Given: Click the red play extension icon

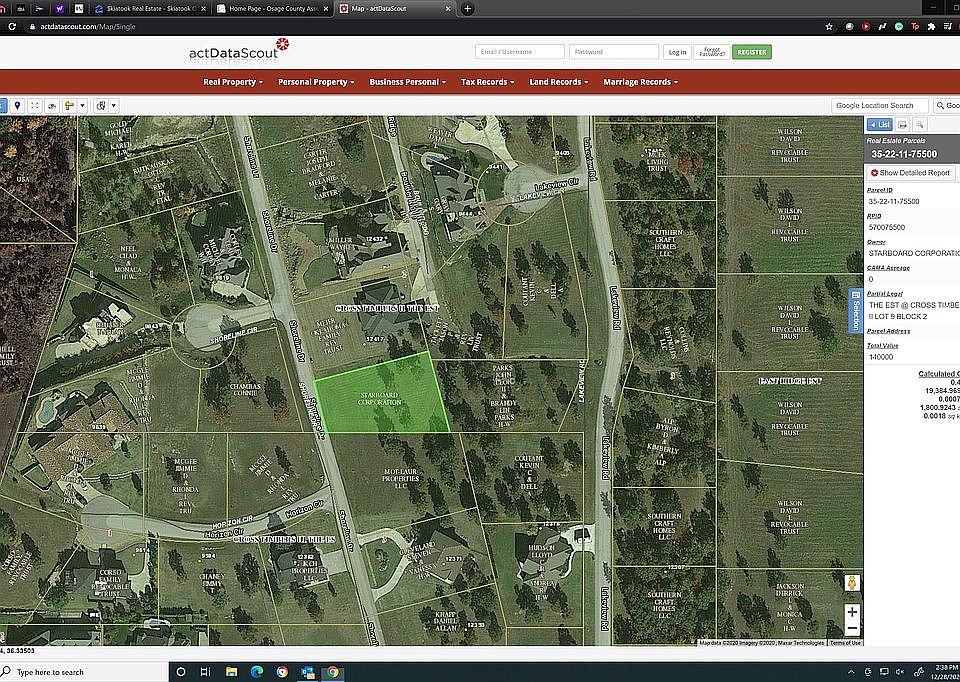Looking at the screenshot, I should [866, 26].
